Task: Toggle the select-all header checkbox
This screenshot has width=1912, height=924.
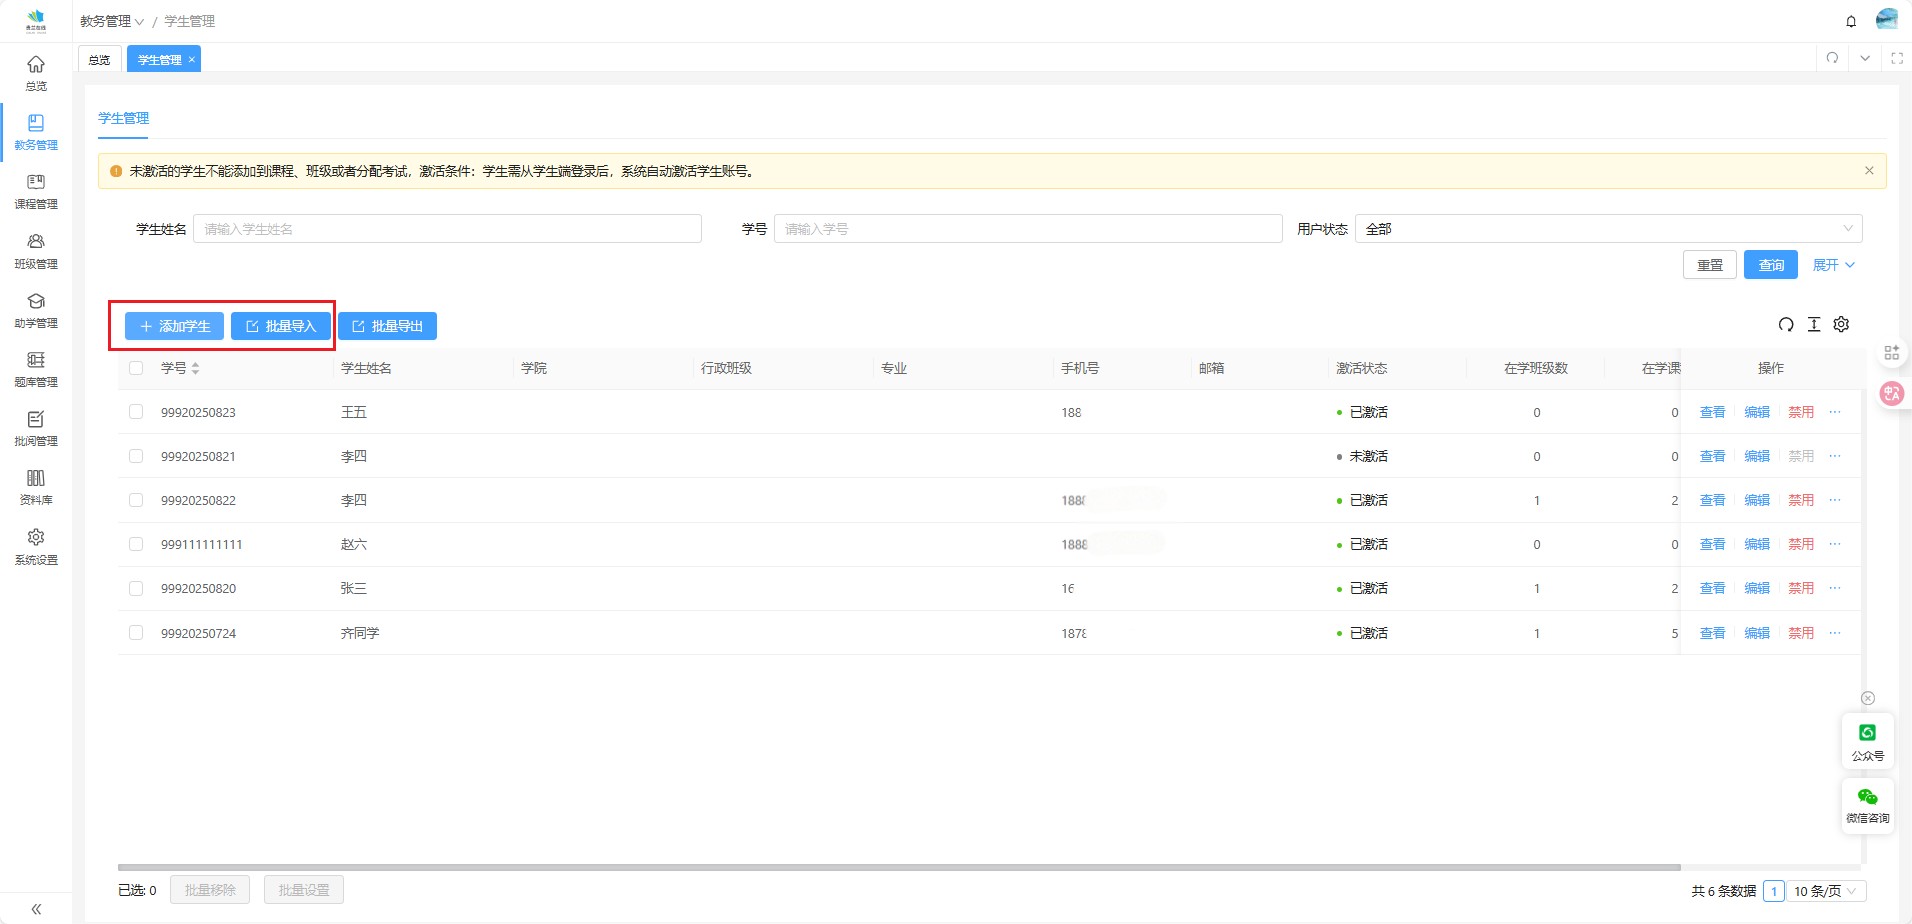Action: coord(136,368)
